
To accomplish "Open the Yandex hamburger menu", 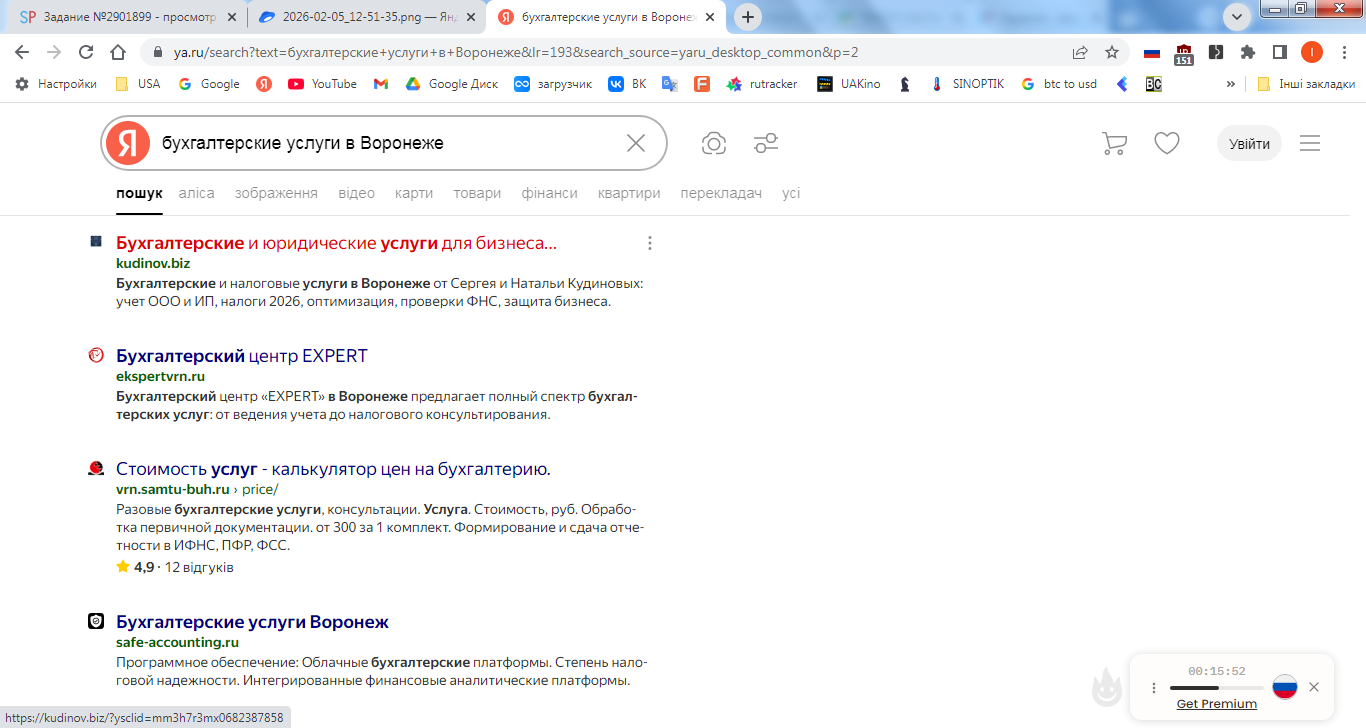I will pos(1310,143).
